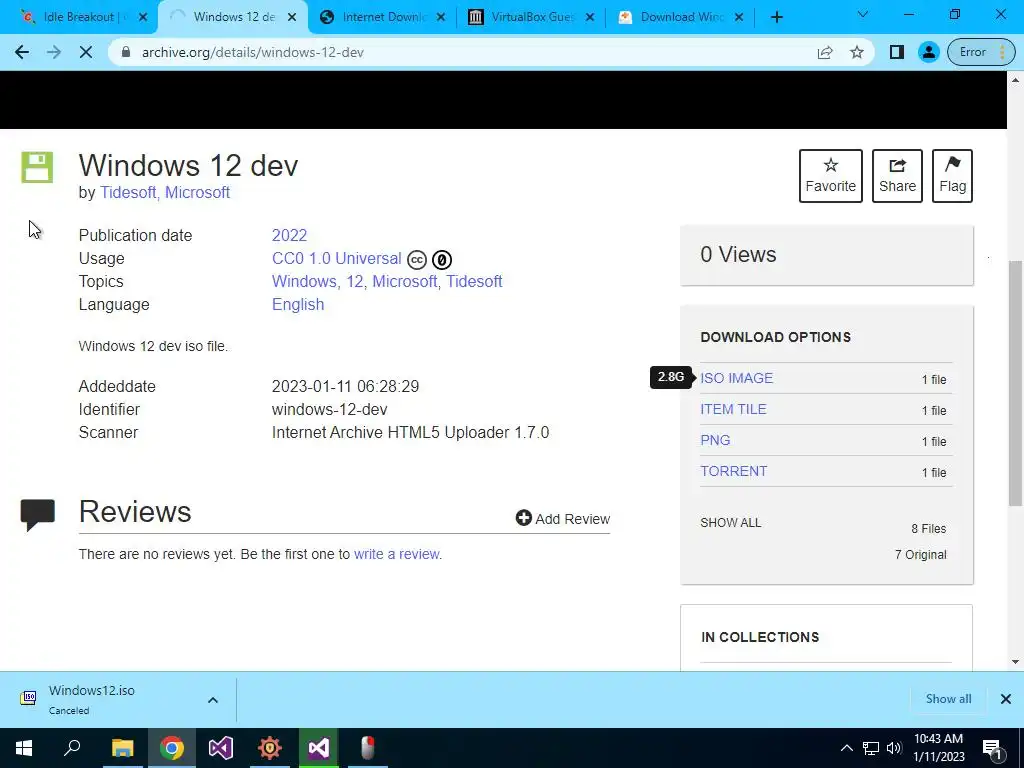The image size is (1024, 768).
Task: Open the Windows Start menu
Action: 24,748
